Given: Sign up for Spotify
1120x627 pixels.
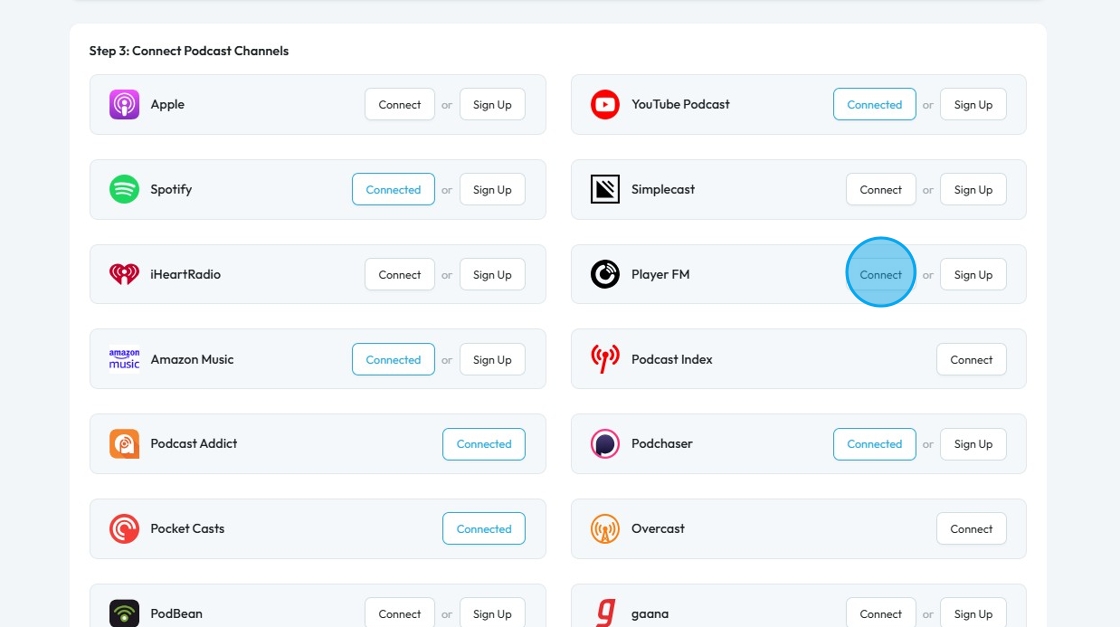Looking at the screenshot, I should pos(492,189).
